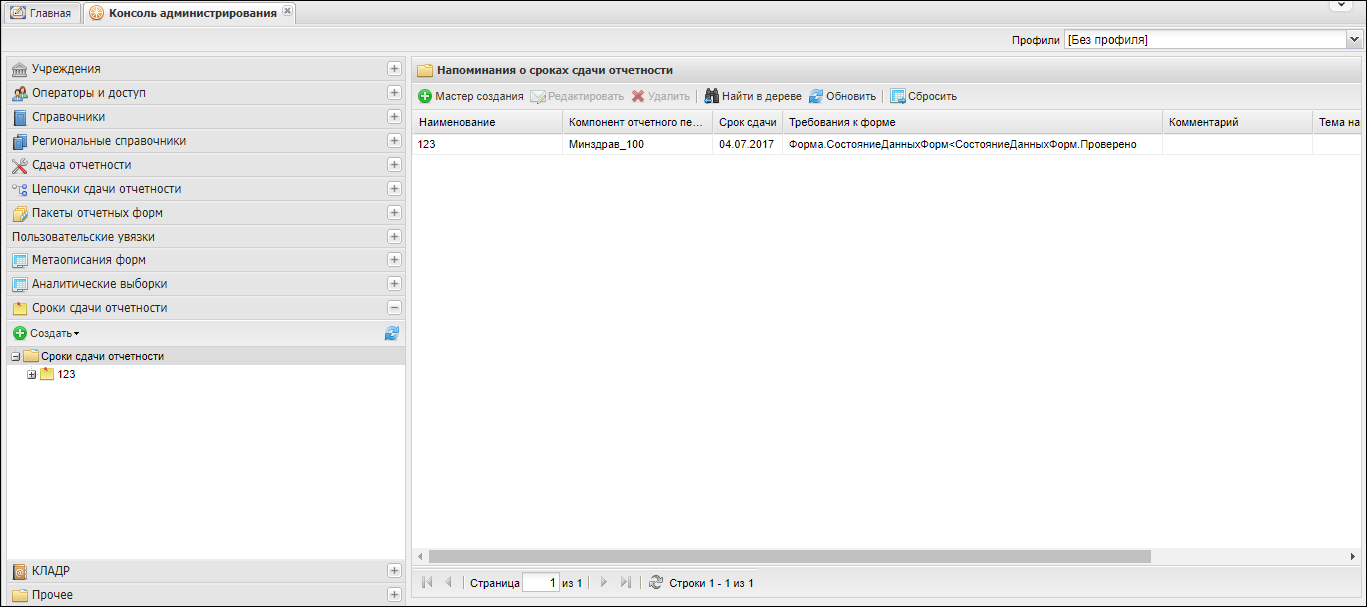The image size is (1367, 607).
Task: Expand the 123 tree folder node
Action: click(x=32, y=375)
